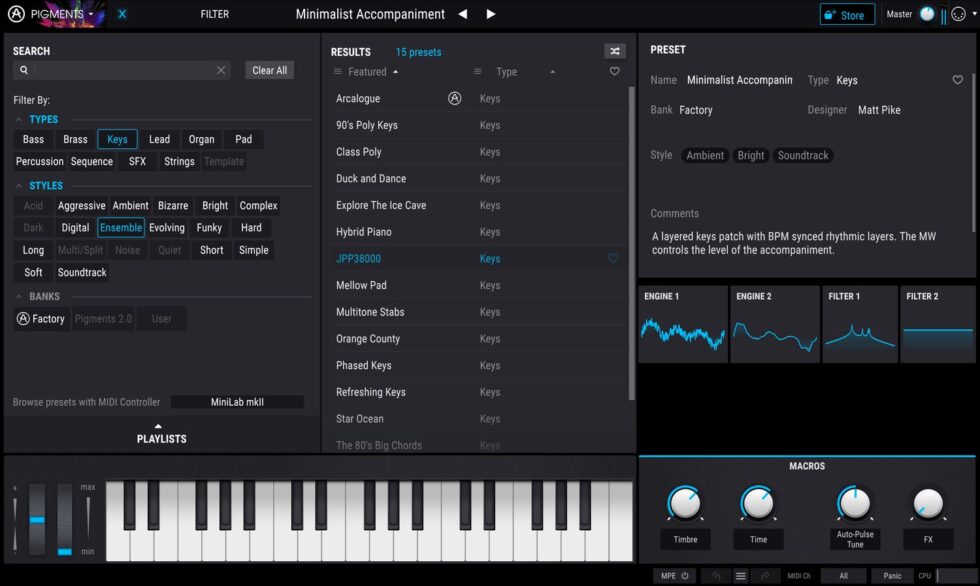This screenshot has width=980, height=586.
Task: Click the Arturia icon on Factory bank
Action: (x=23, y=319)
